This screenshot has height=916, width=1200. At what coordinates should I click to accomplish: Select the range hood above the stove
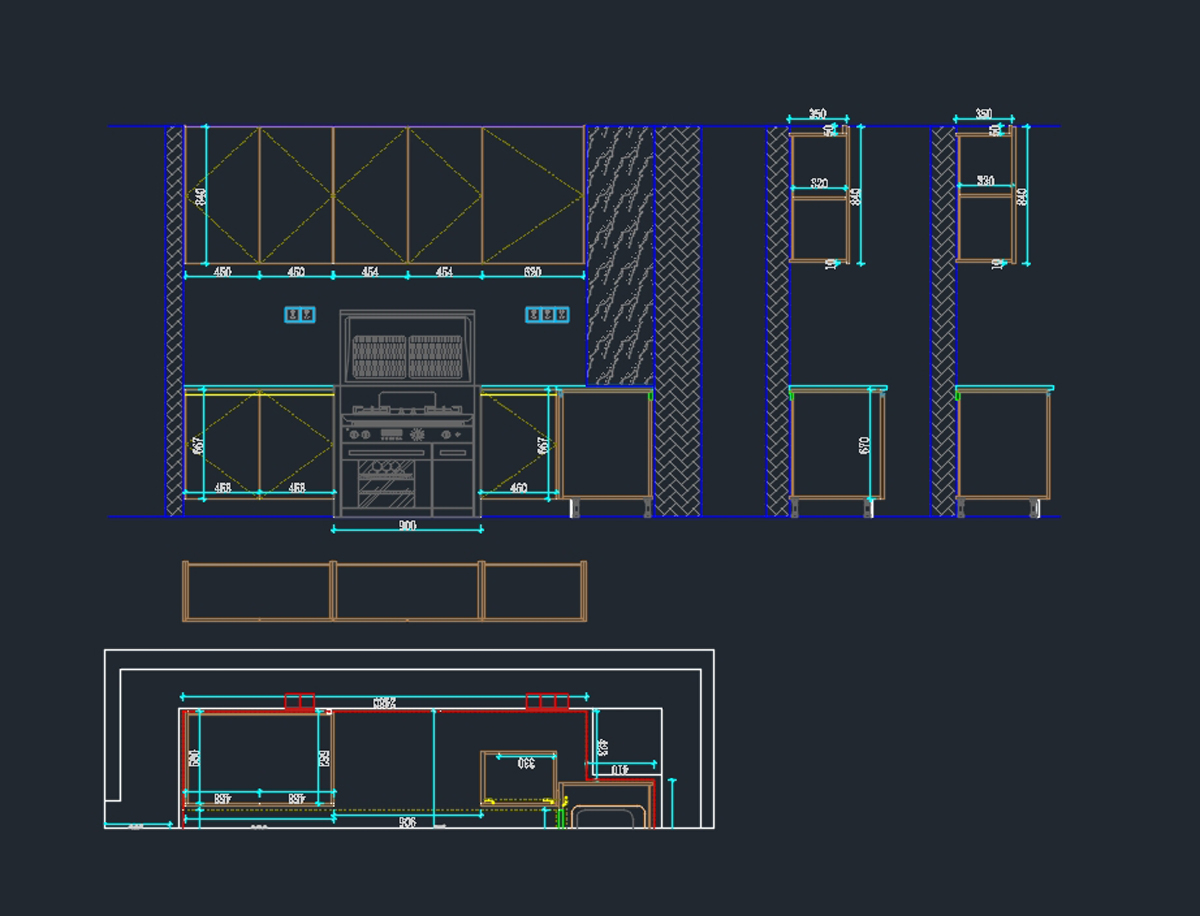407,346
